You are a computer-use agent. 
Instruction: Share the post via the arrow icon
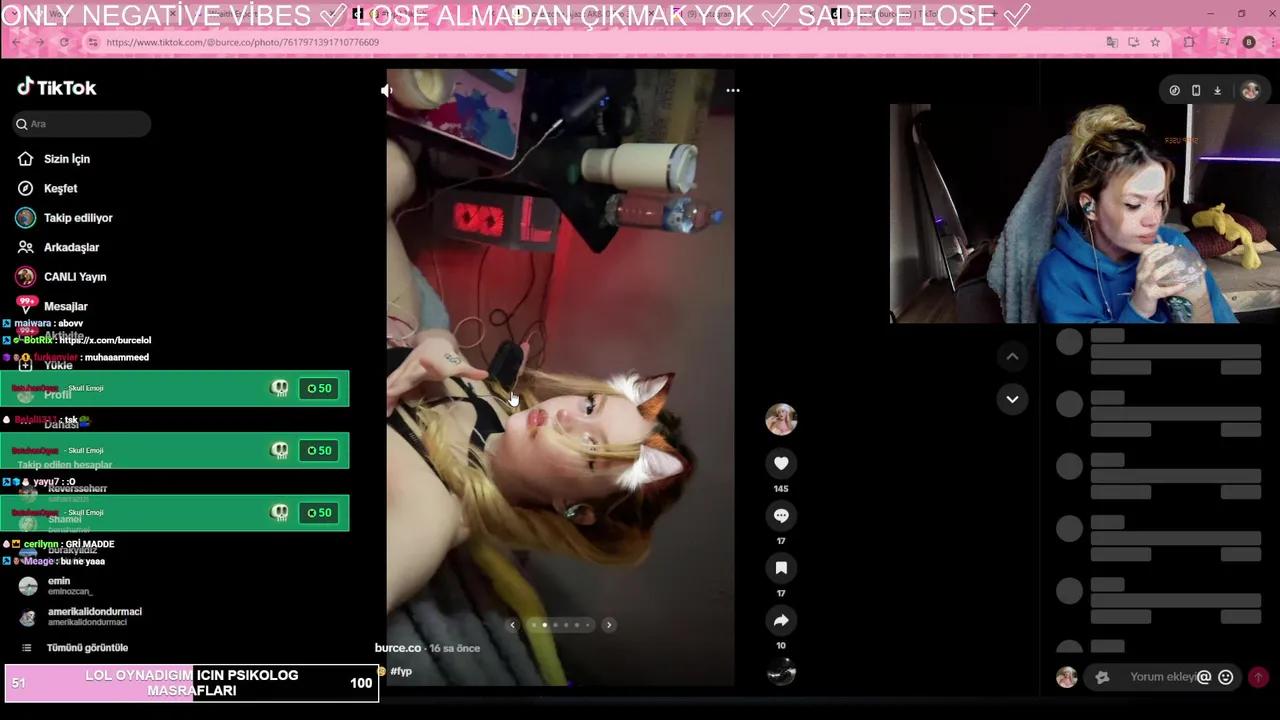[x=781, y=620]
